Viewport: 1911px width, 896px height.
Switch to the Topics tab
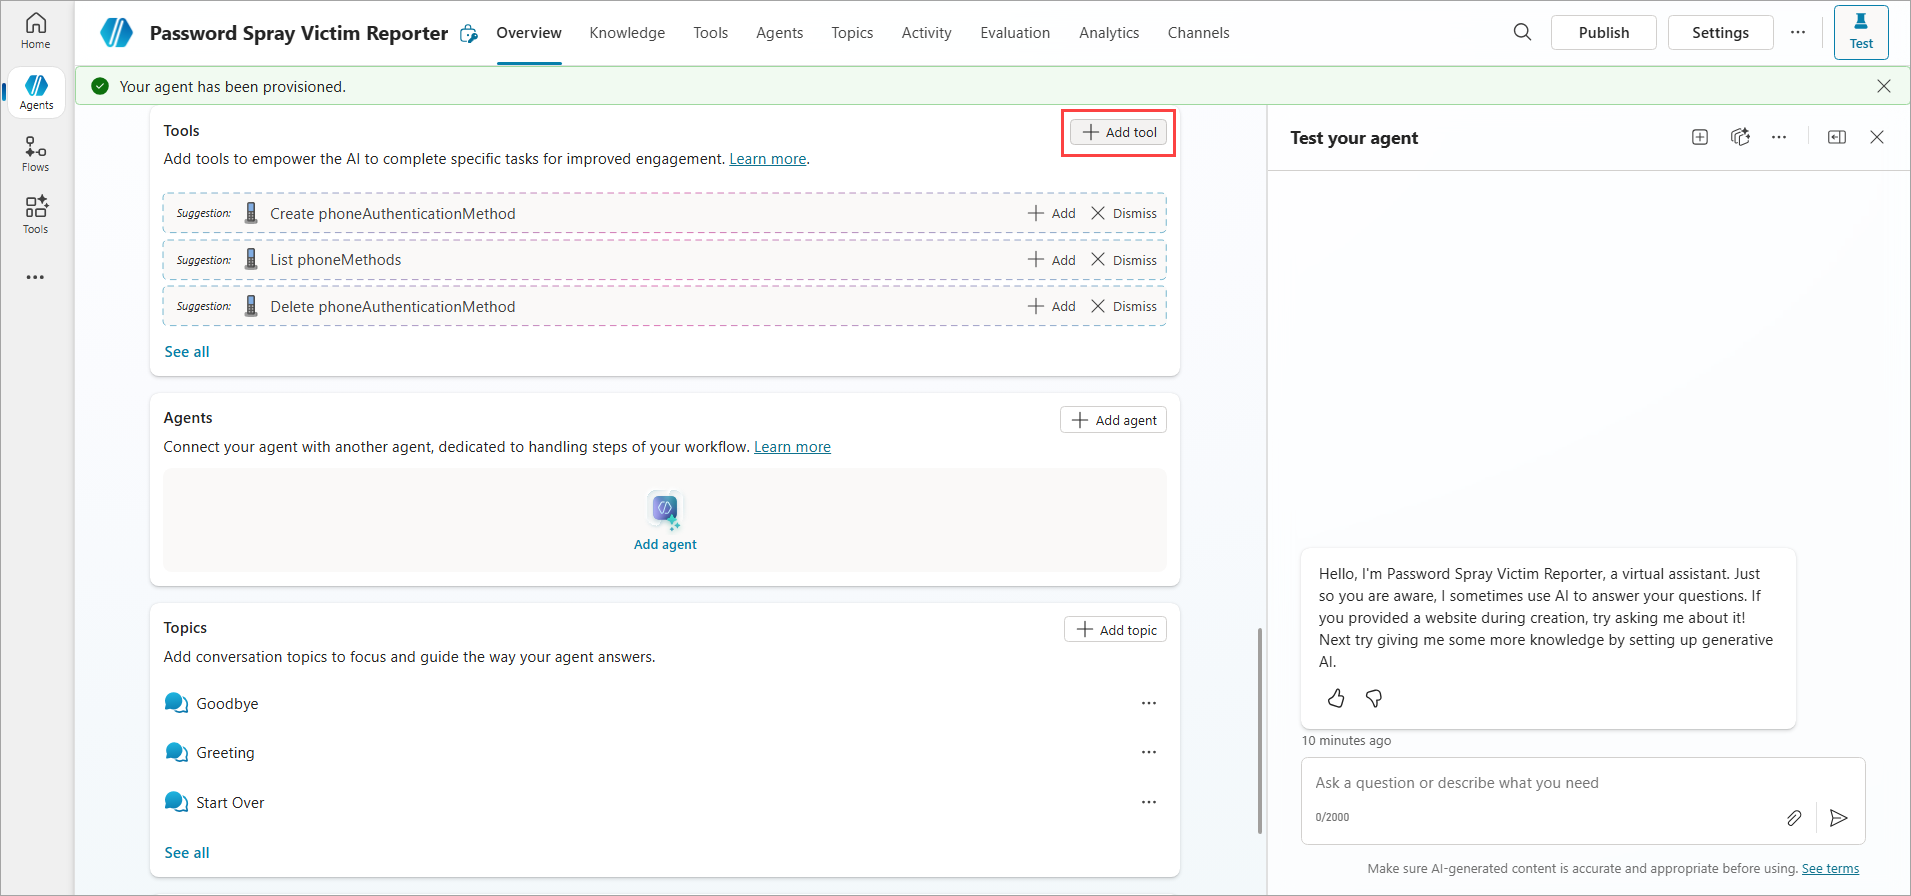852,33
